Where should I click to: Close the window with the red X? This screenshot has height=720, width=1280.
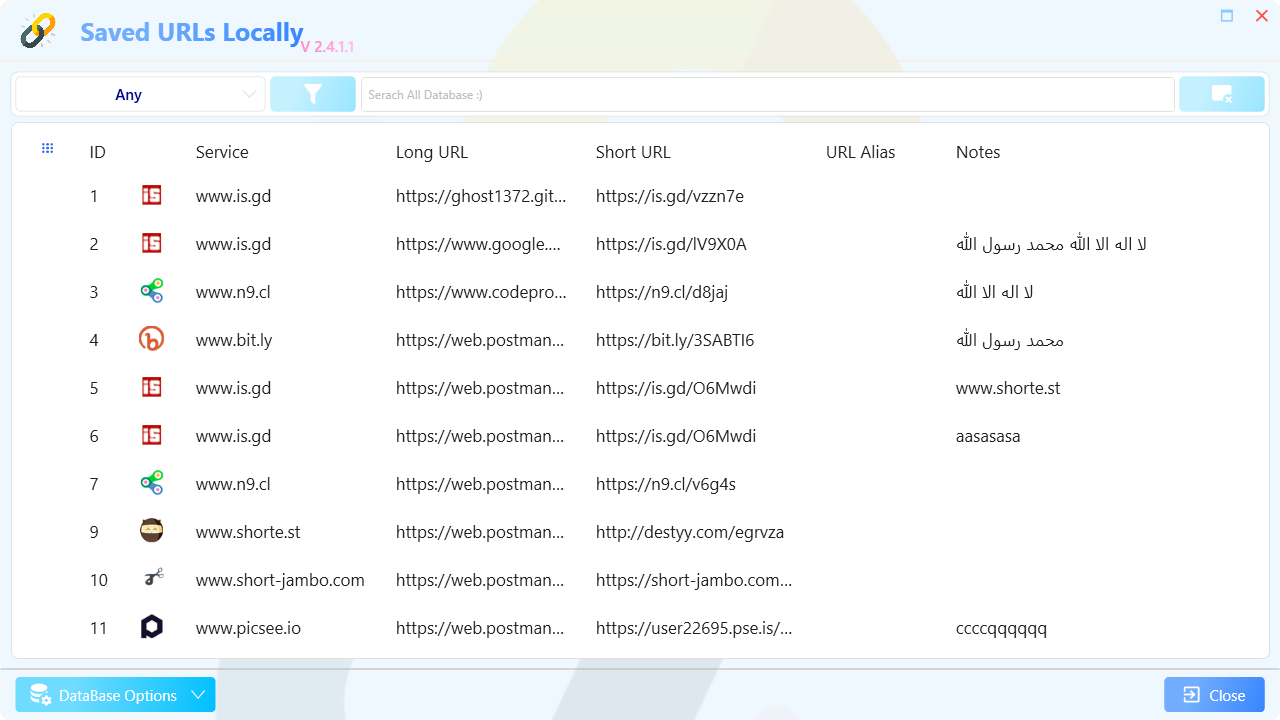[1262, 16]
